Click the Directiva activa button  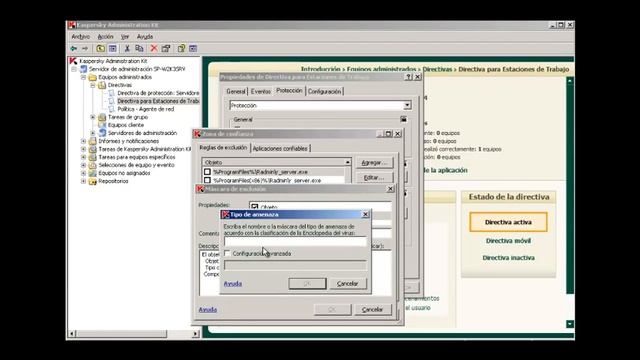pyautogui.click(x=508, y=222)
